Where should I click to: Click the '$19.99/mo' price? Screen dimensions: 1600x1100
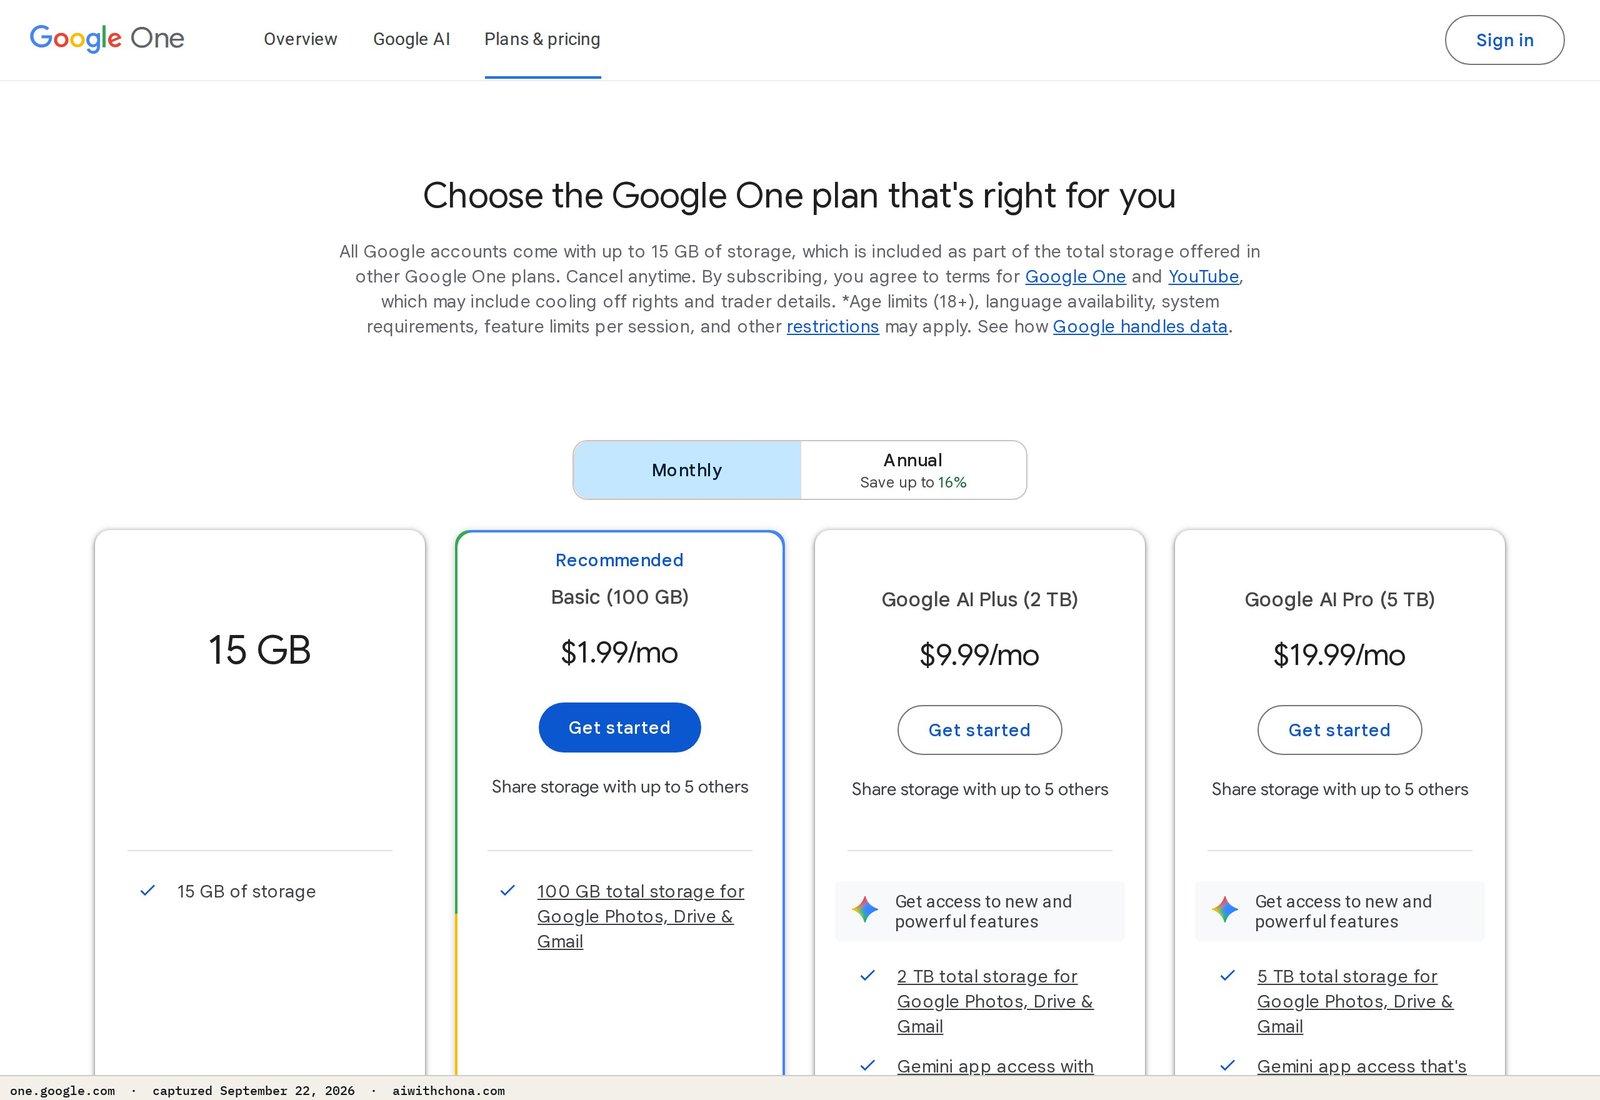click(x=1340, y=655)
